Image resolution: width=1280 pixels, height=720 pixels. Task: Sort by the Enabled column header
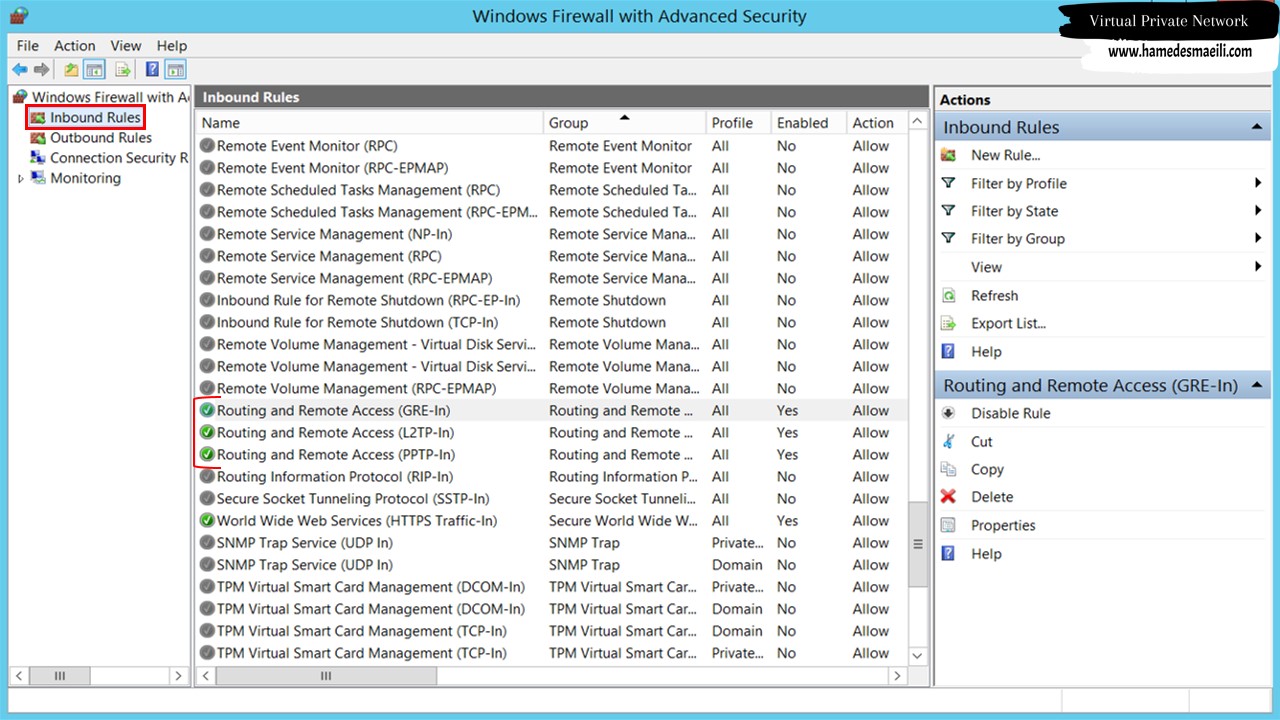(808, 123)
